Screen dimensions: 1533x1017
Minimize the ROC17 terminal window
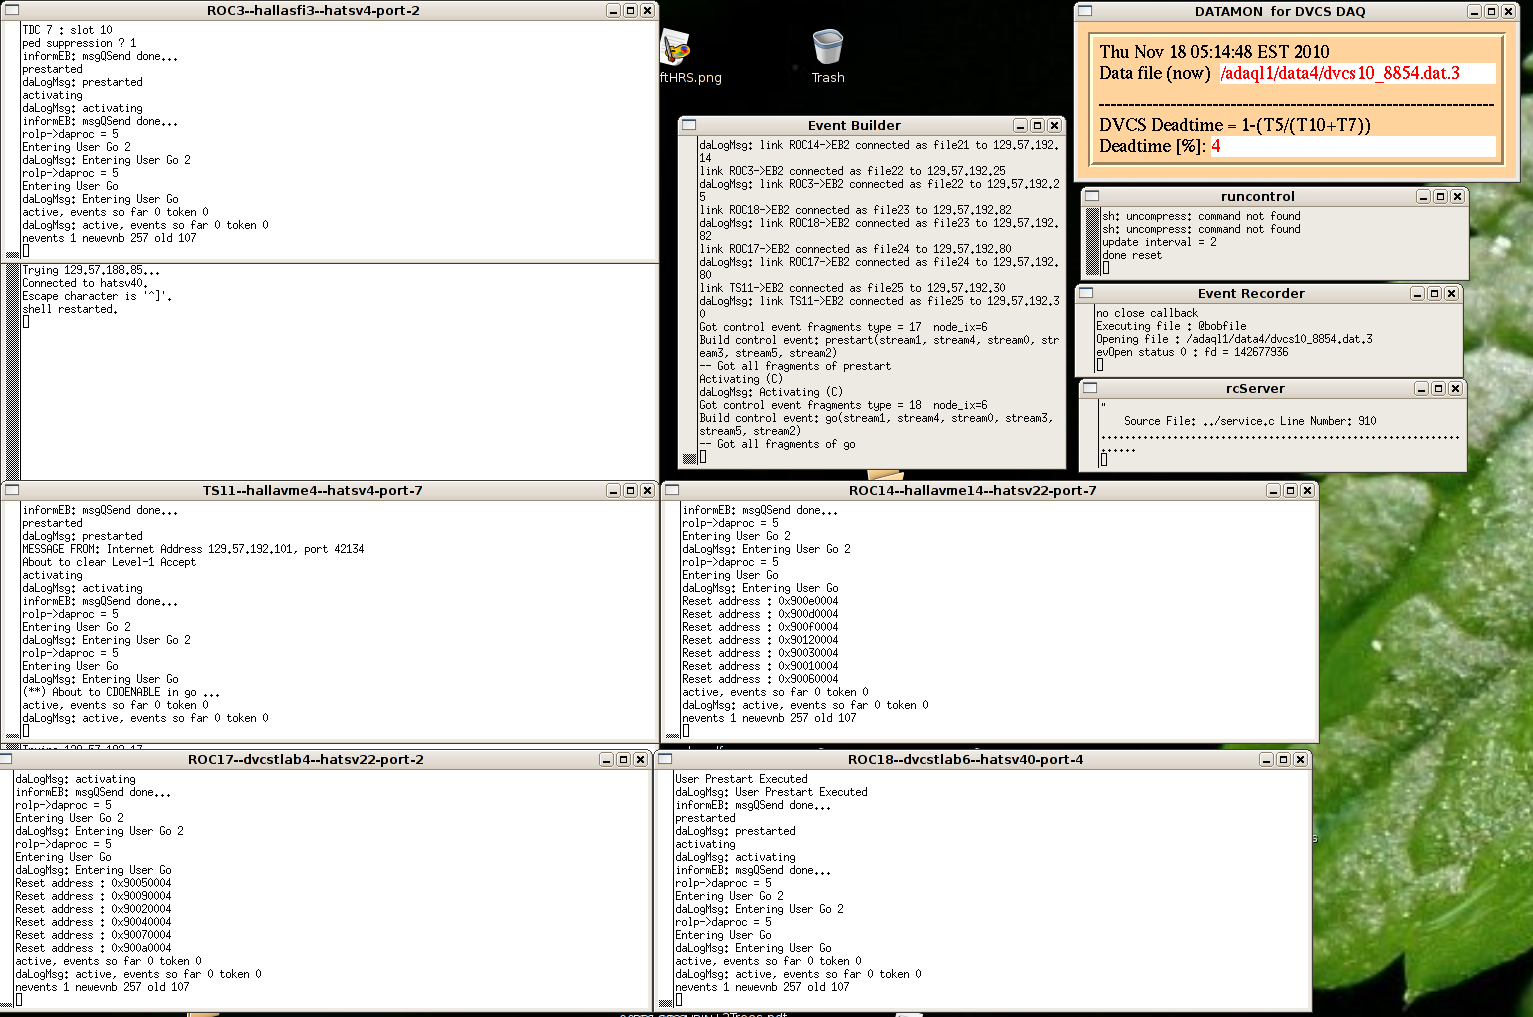click(606, 760)
